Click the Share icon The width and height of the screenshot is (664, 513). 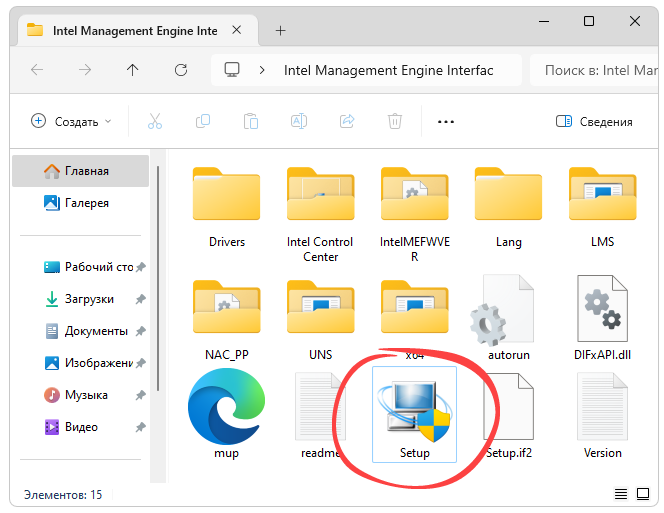coord(347,122)
